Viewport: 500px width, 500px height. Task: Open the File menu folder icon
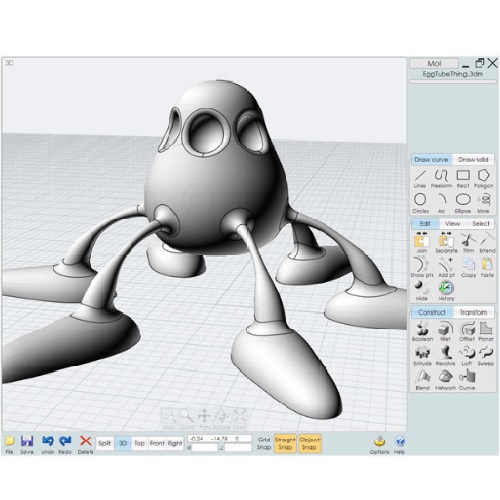[10, 445]
